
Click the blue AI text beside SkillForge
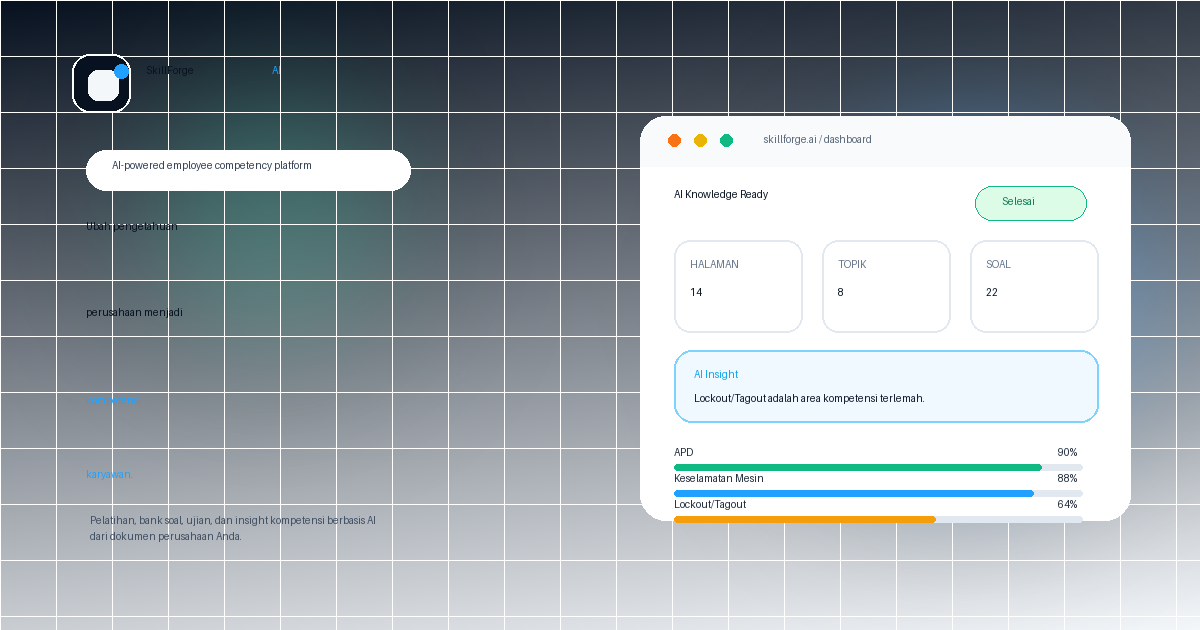point(276,71)
